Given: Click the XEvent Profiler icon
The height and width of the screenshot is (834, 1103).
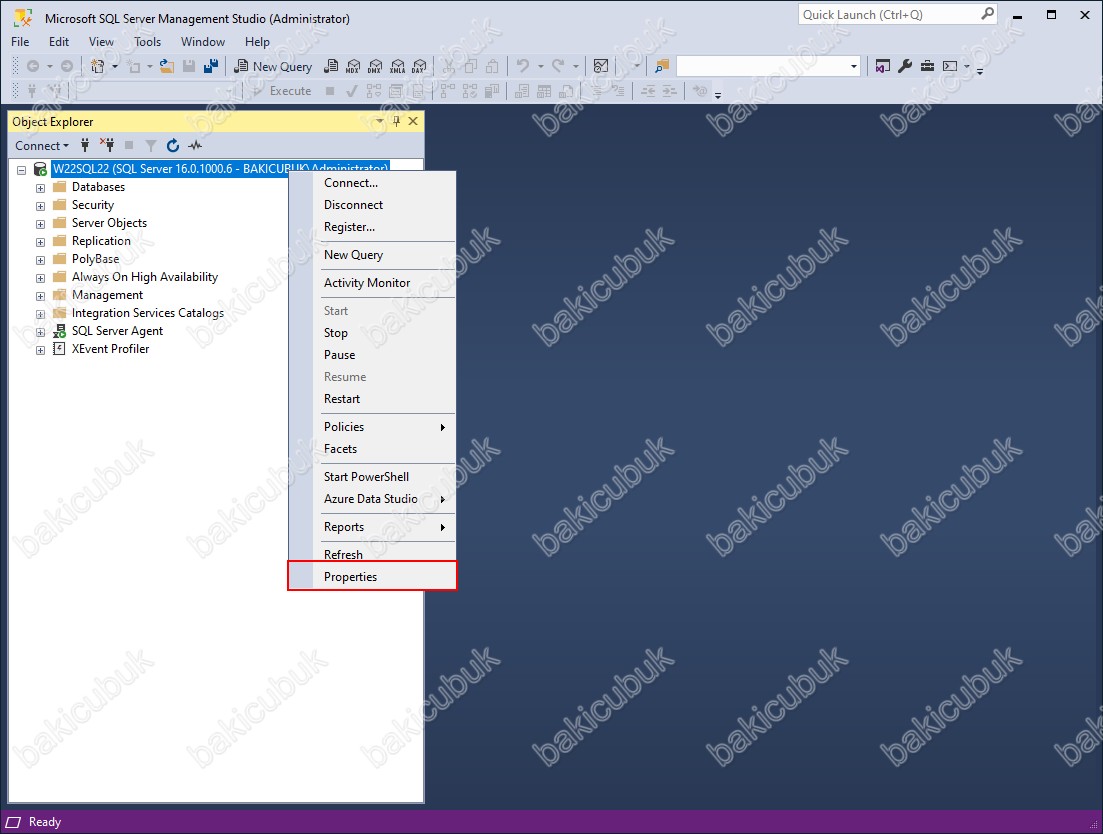Looking at the screenshot, I should 60,349.
